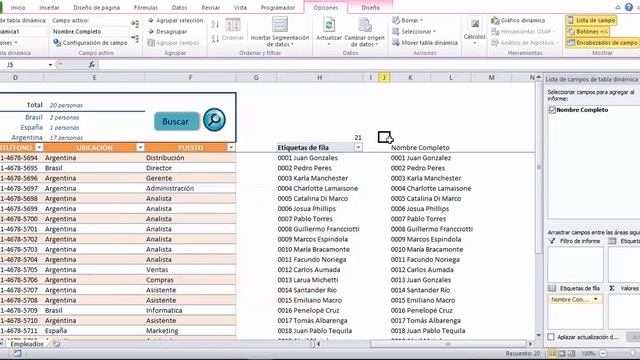Click the horizontal scrollbar of worksheet
The image size is (640, 360).
(x=448, y=344)
